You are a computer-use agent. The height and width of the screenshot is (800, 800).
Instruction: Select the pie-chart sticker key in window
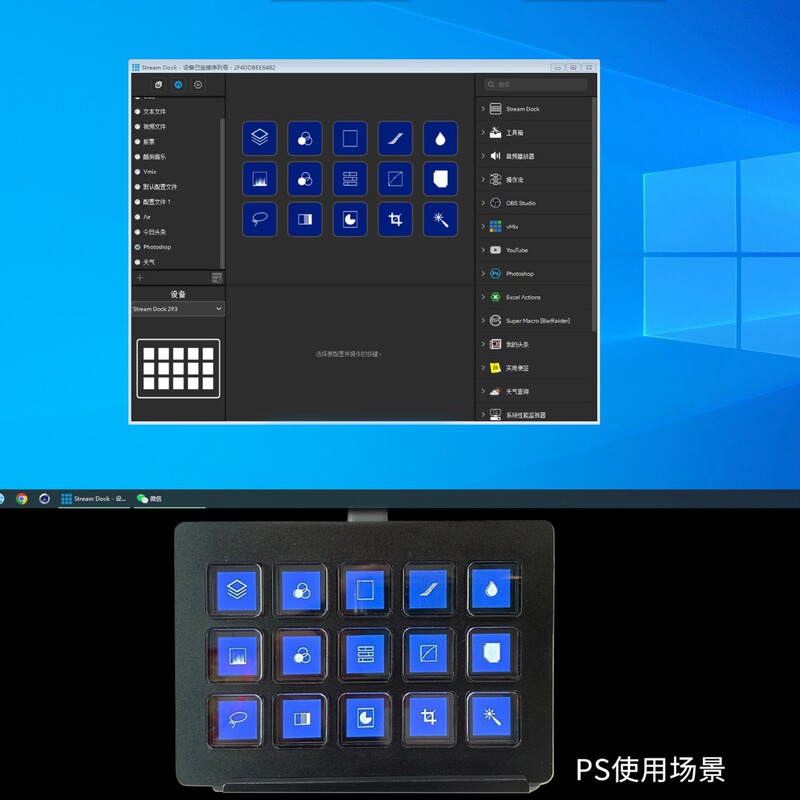click(x=350, y=219)
